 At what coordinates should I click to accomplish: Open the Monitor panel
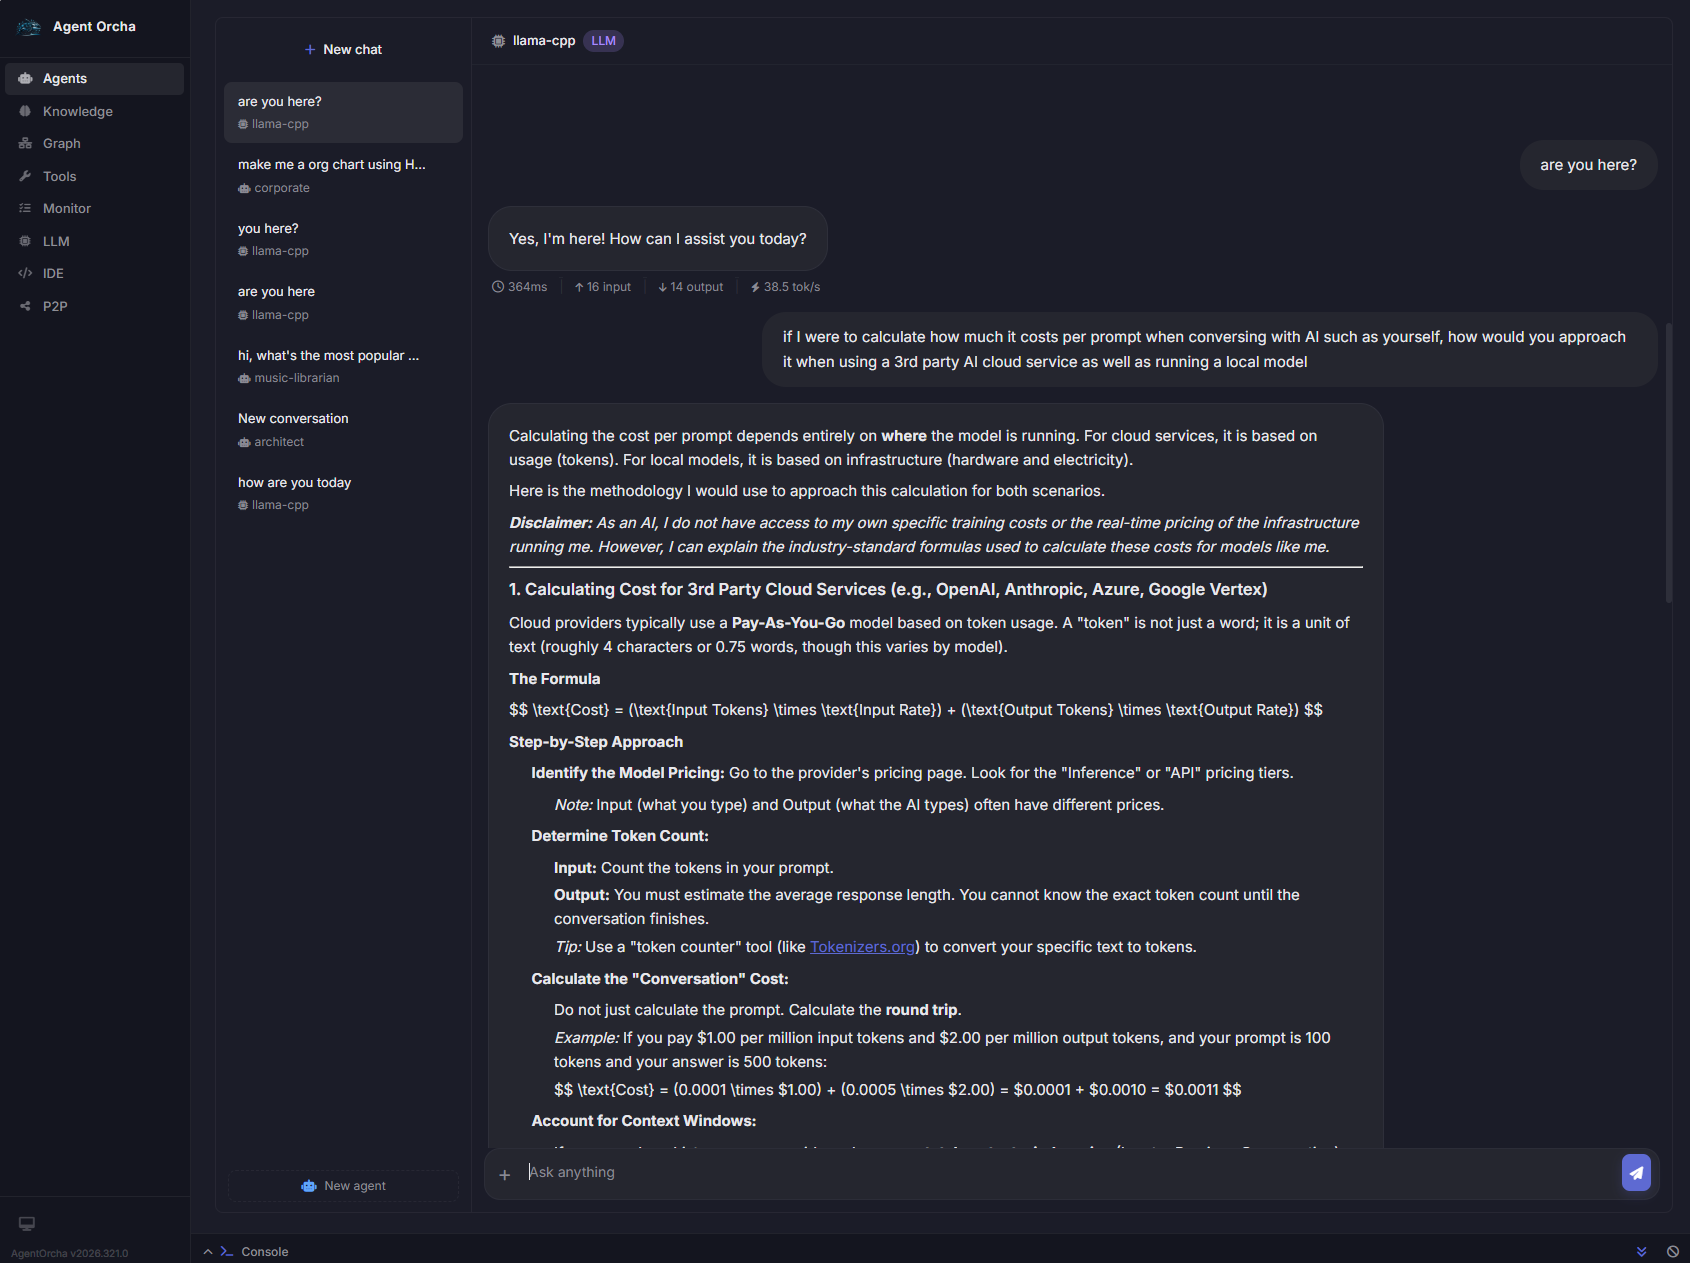click(66, 208)
